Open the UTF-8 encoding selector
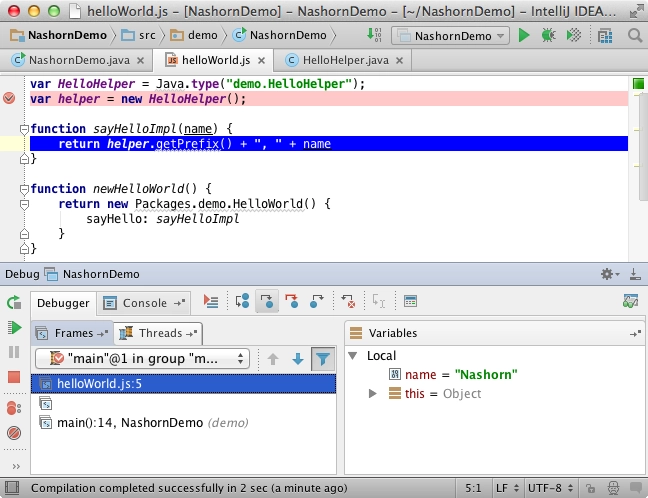648x498 pixels. (550, 488)
